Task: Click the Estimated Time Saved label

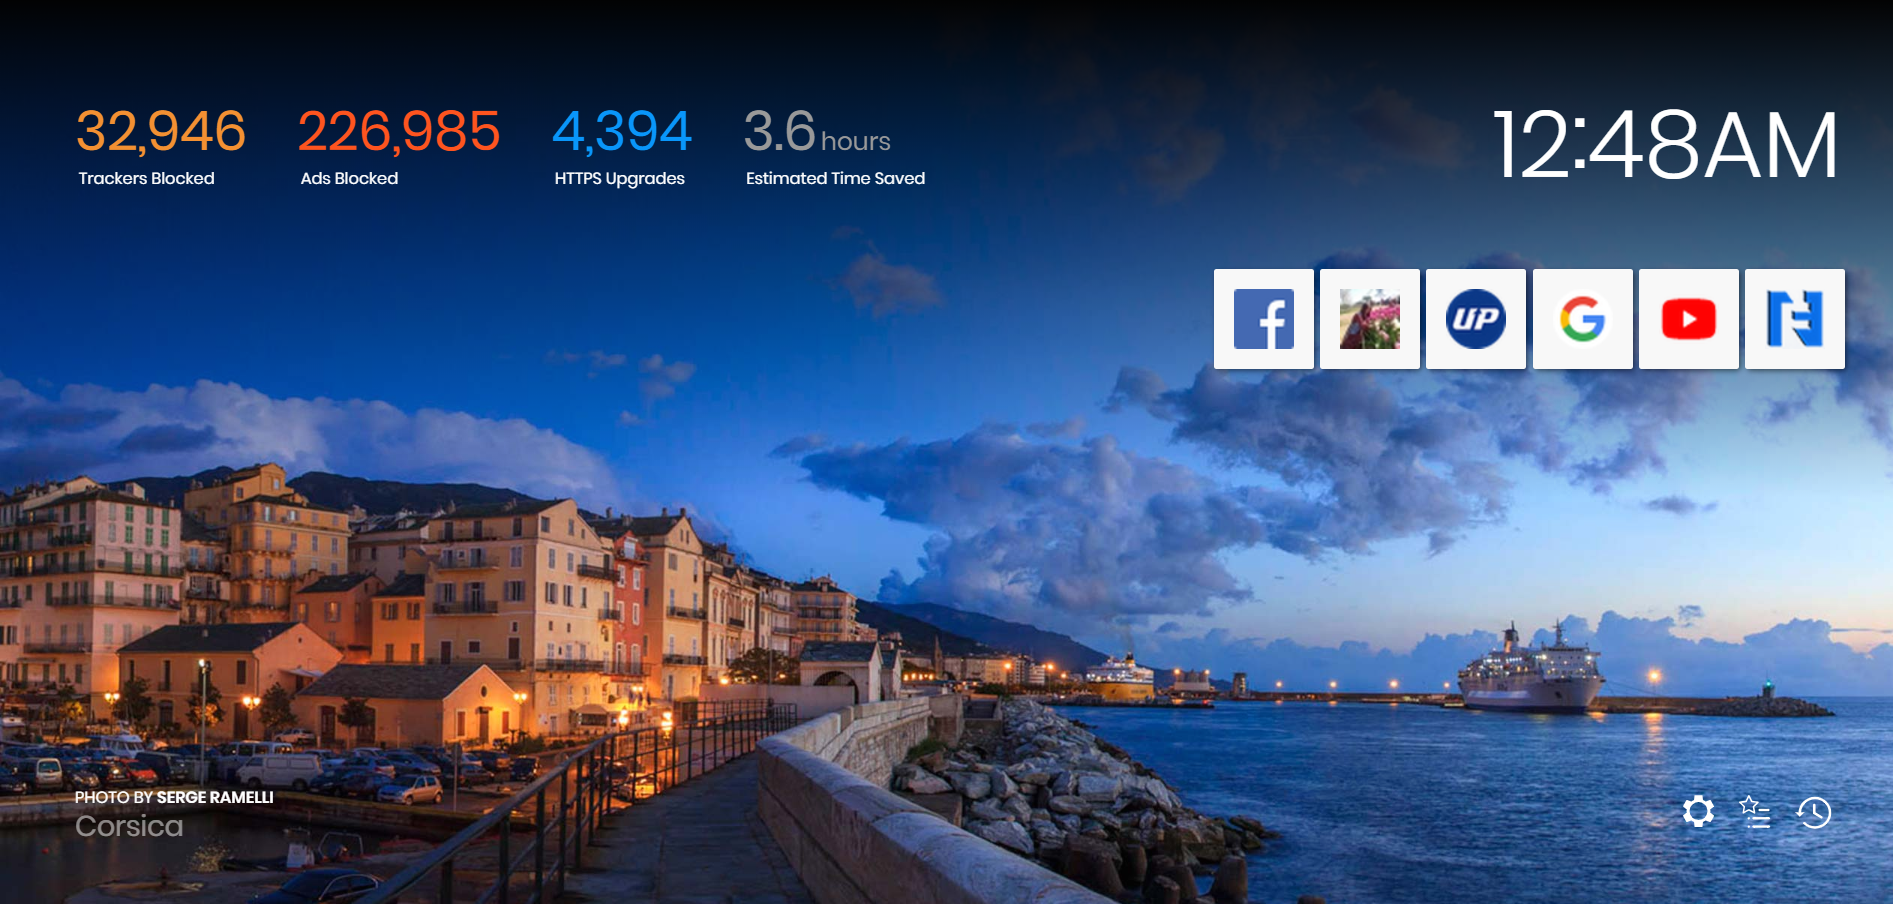Action: click(x=835, y=178)
